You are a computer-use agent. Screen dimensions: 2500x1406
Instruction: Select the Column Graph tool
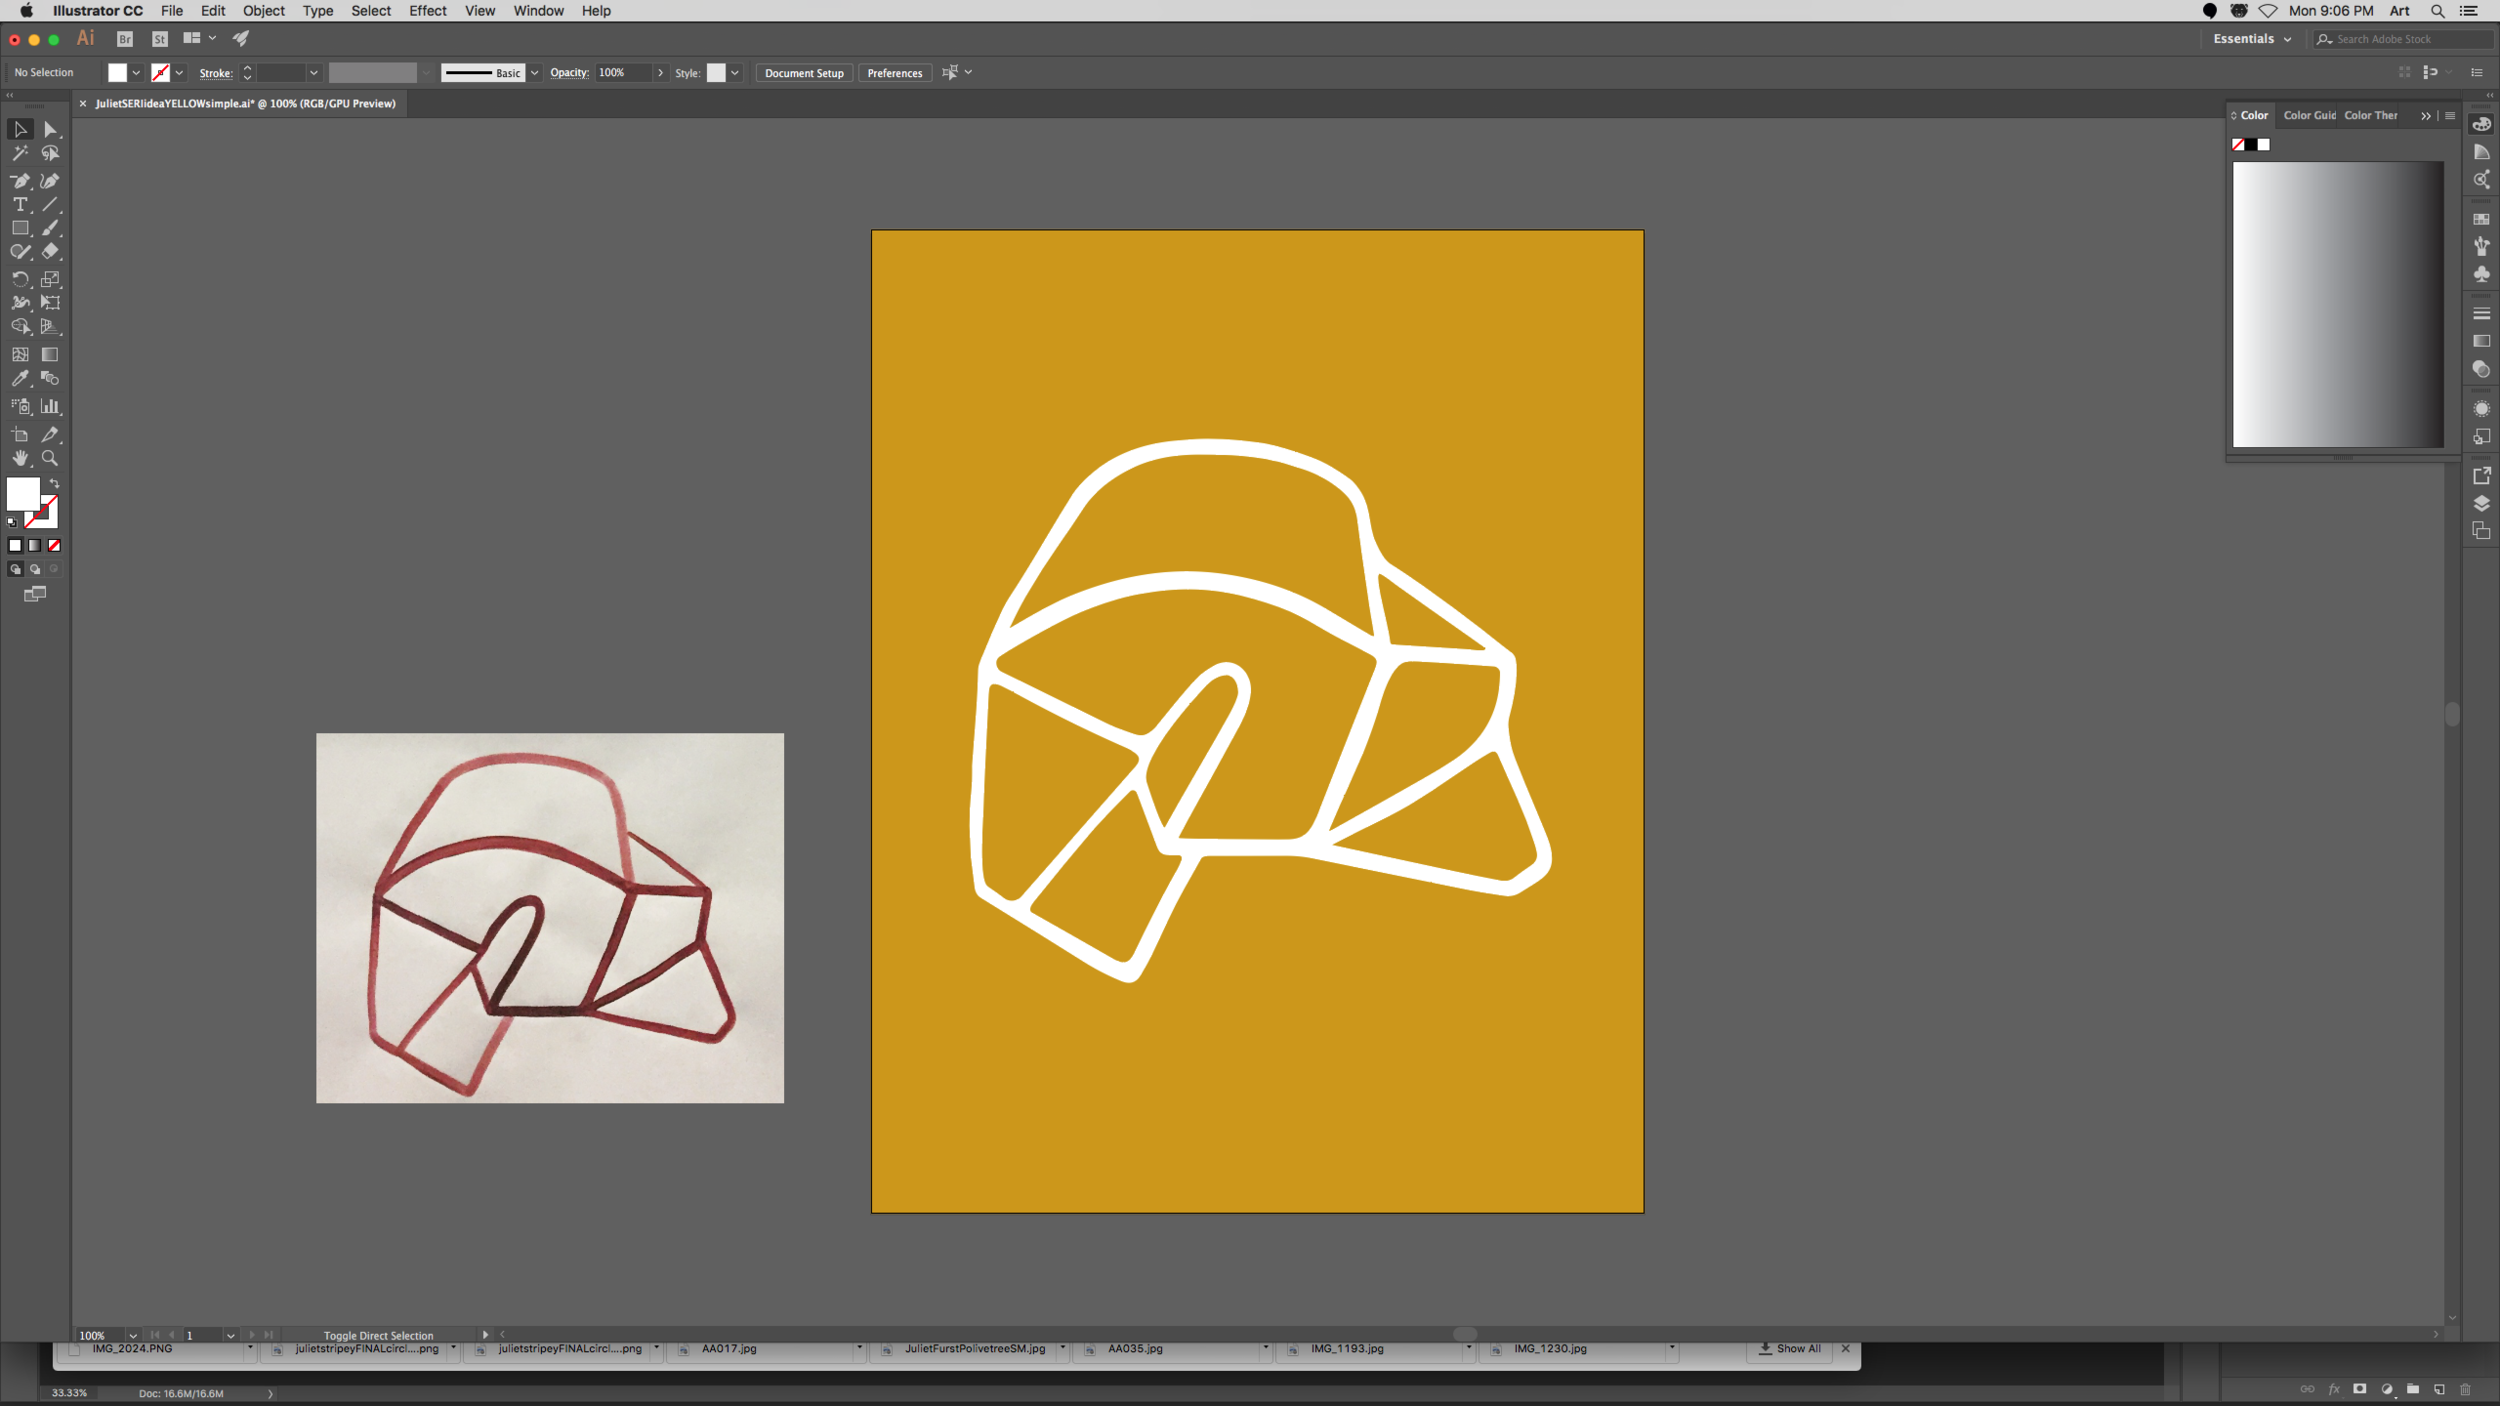click(x=50, y=407)
